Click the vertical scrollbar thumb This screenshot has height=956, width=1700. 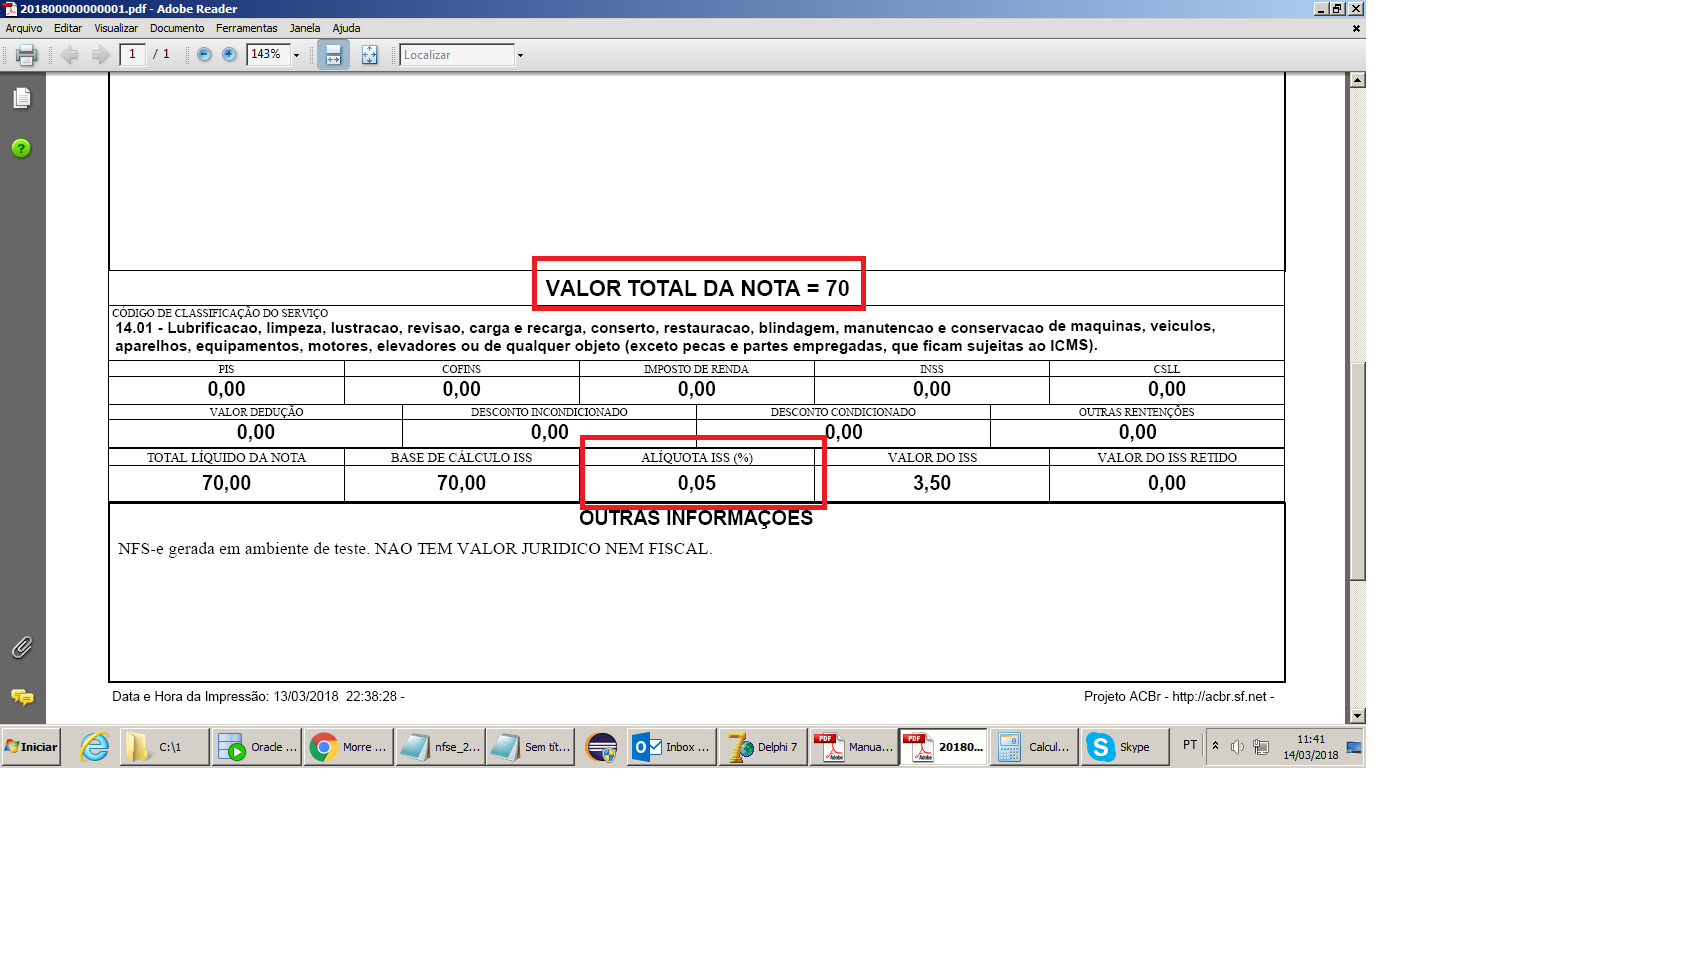tap(1357, 470)
